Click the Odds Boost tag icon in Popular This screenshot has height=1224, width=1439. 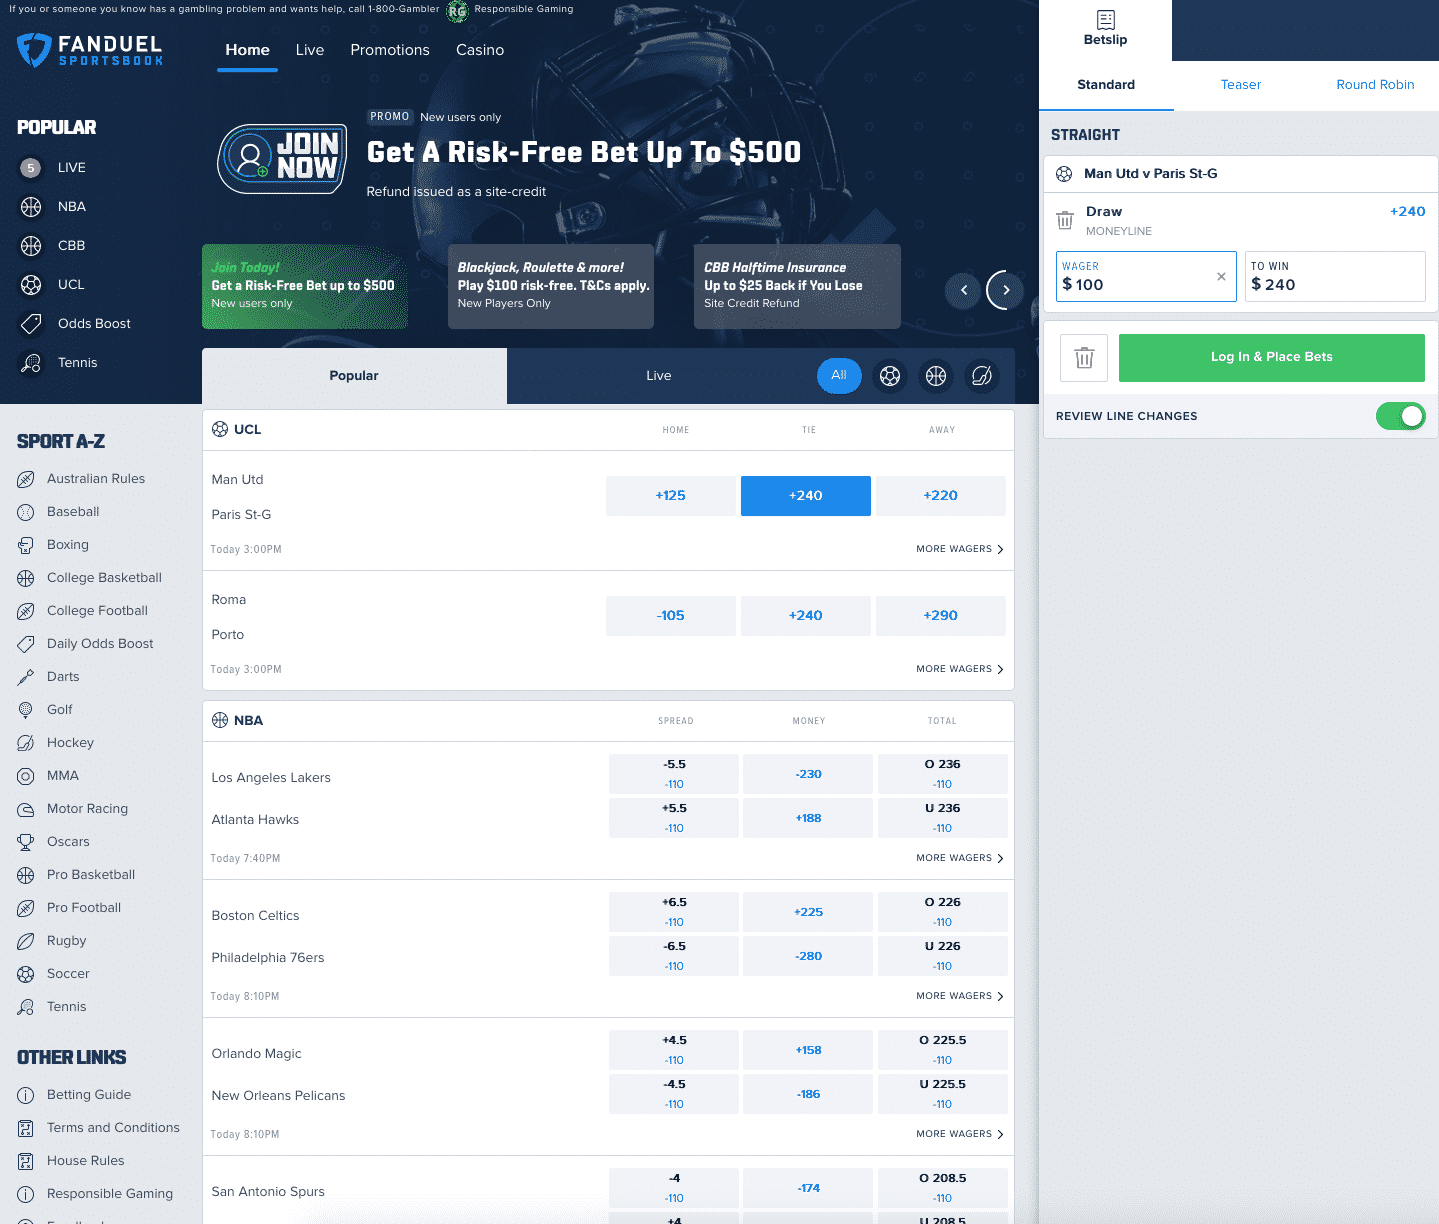(31, 324)
